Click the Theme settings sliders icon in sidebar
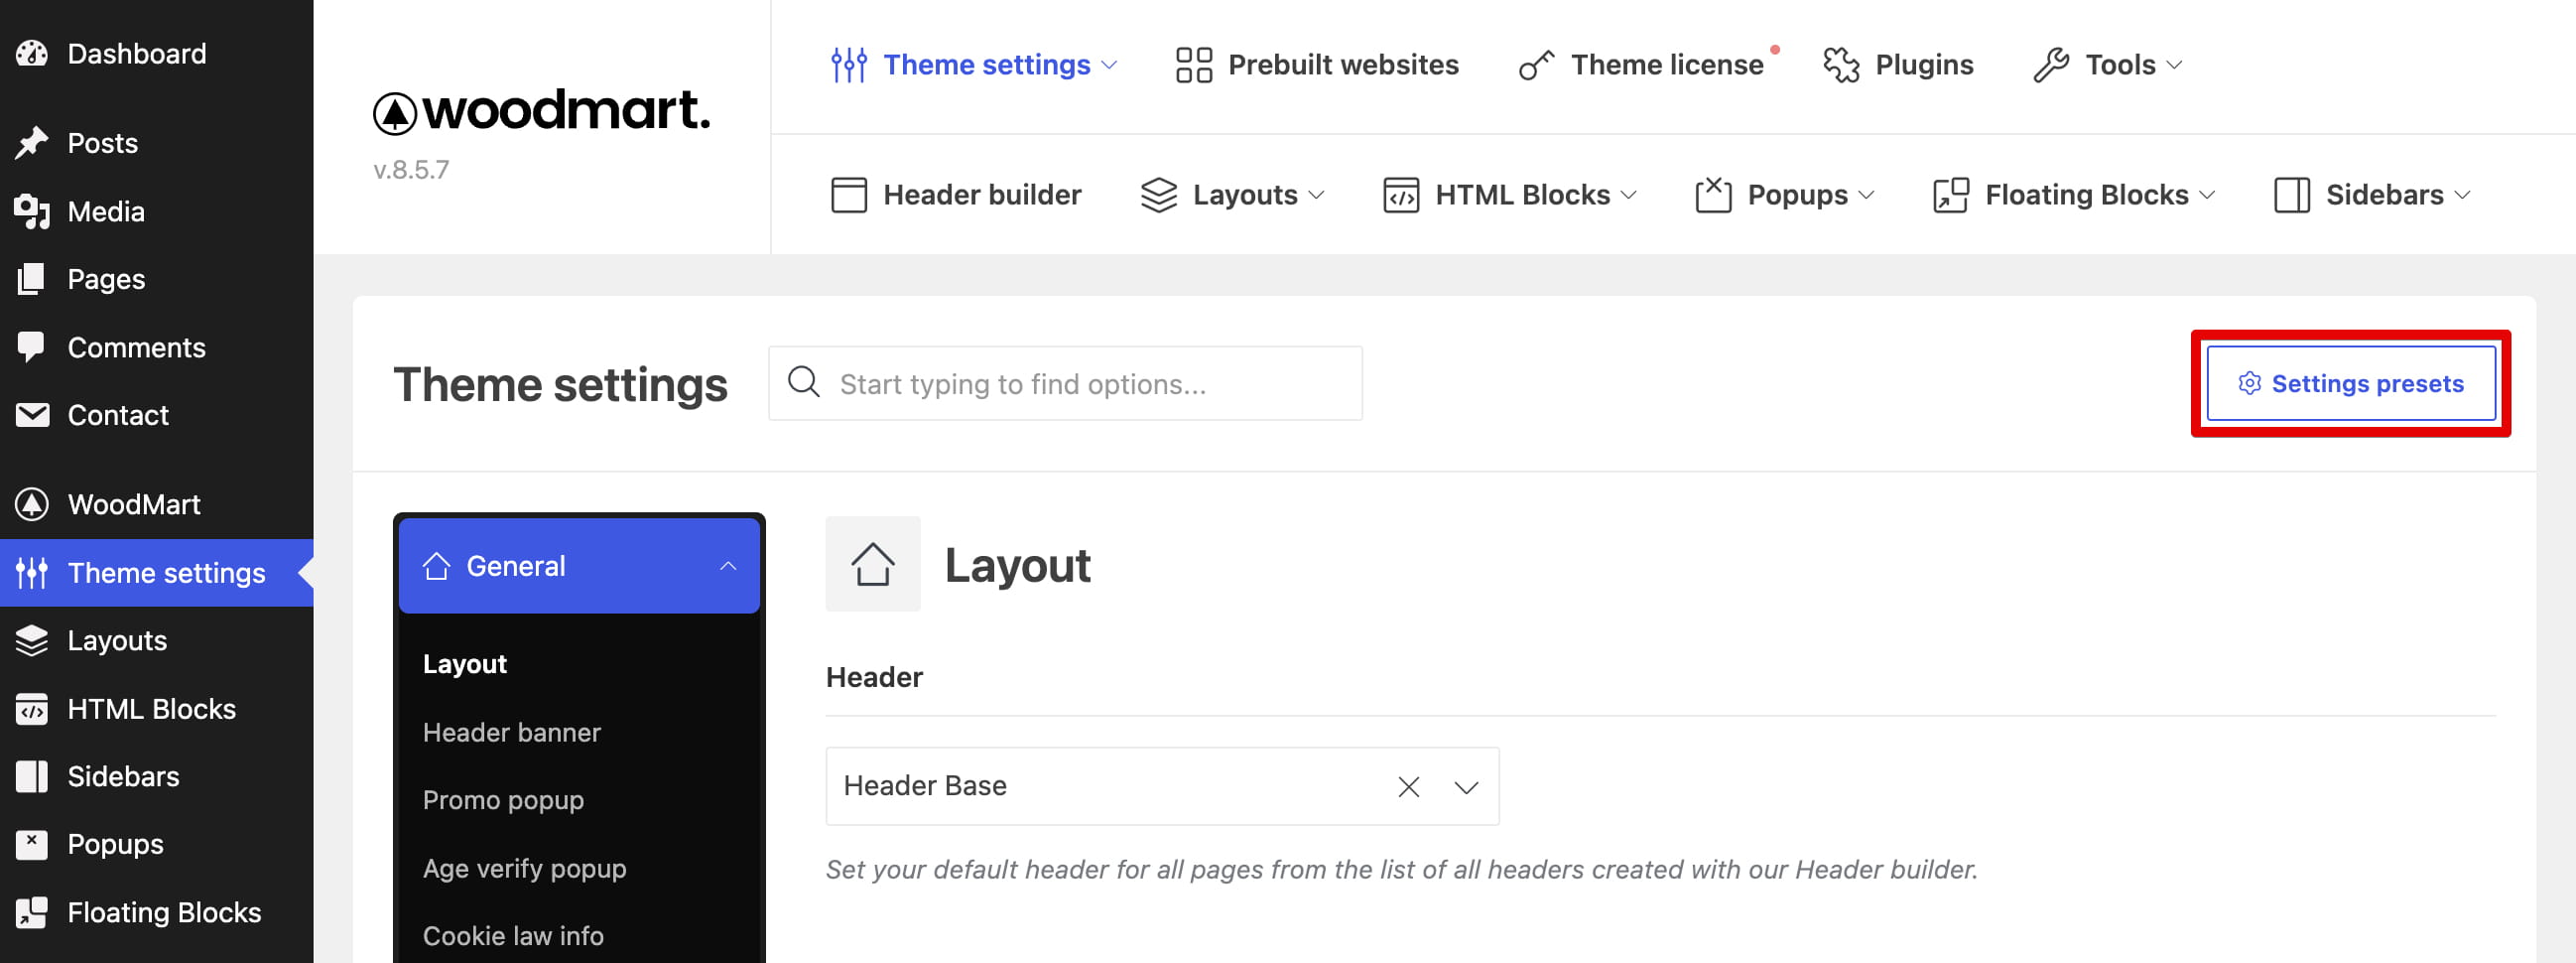2576x963 pixels. (x=32, y=573)
